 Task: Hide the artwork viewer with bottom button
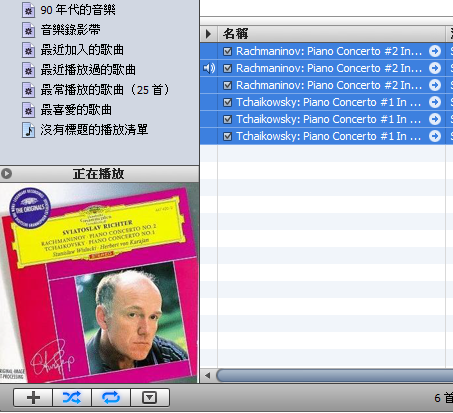pyautogui.click(x=150, y=397)
